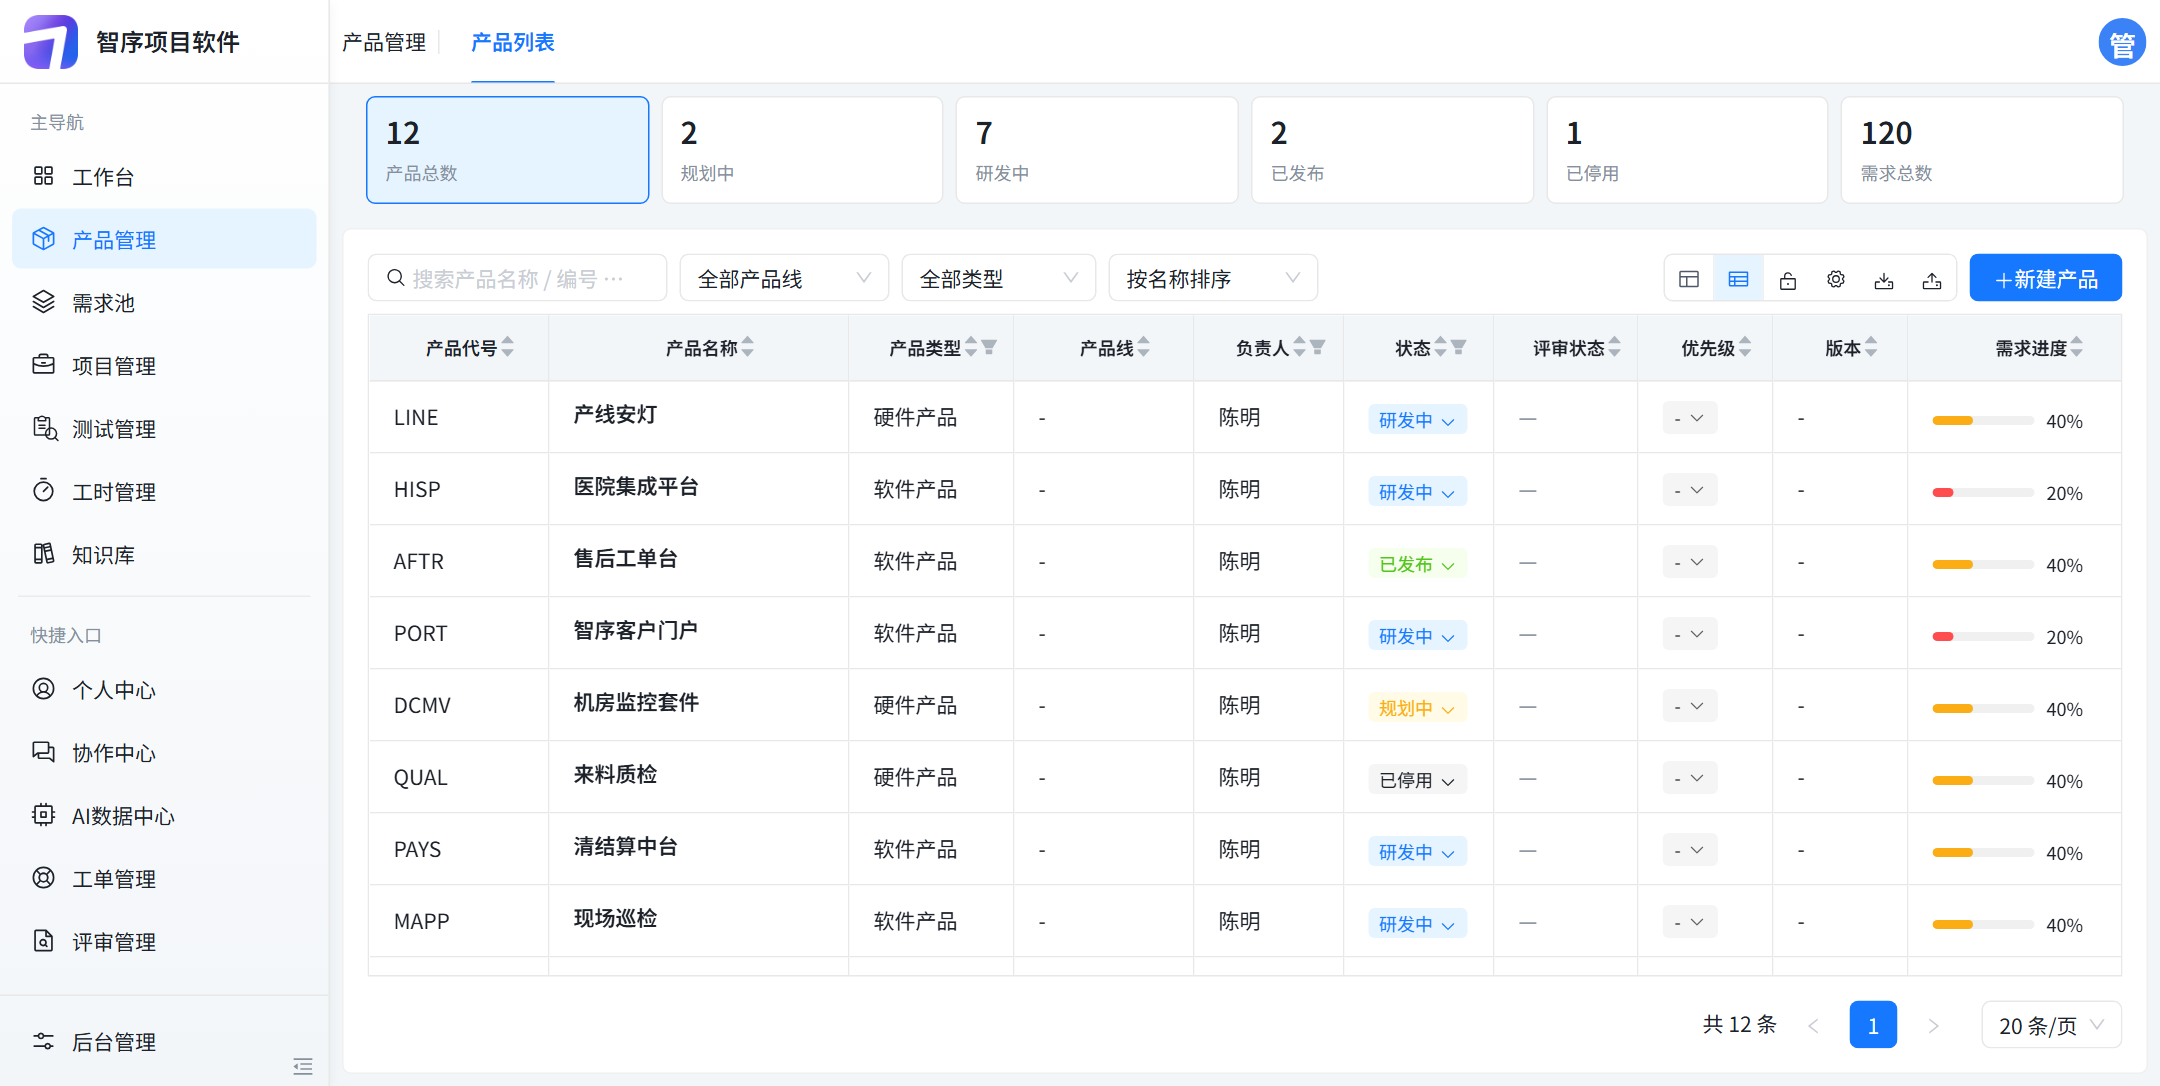This screenshot has width=2160, height=1086.
Task: Go to 需求池 in sidebar
Action: pyautogui.click(x=164, y=303)
